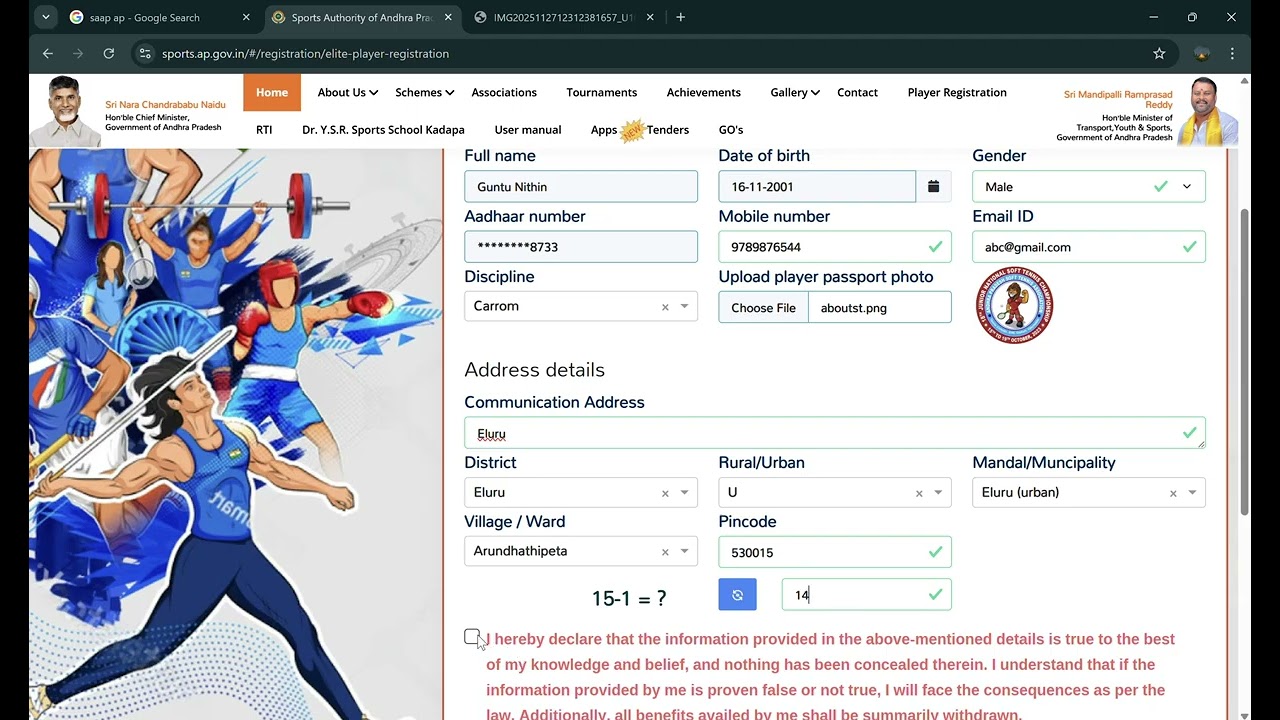Screen dimensions: 1280x720
Task: Open the date of birth calendar icon
Action: click(933, 186)
